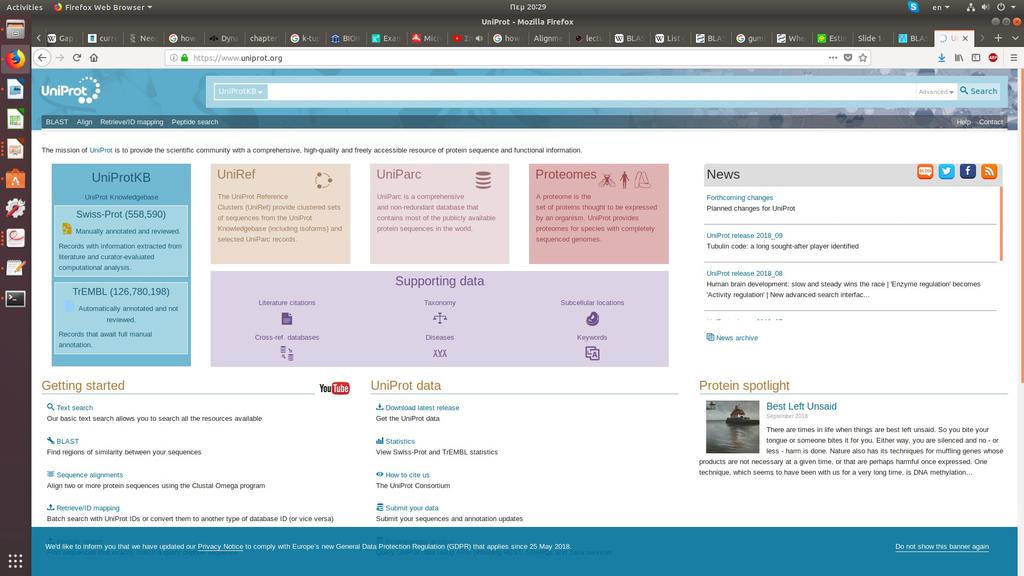Open Protein spotlight lighthouse thumbnail
This screenshot has width=1024, height=576.
pos(732,426)
